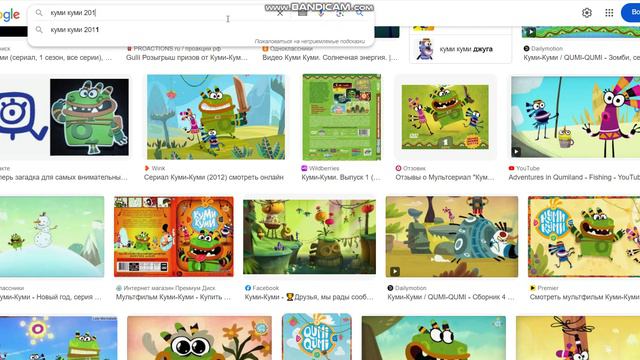Screen dimensions: 640x360
Task: Open Google settings gear icon
Action: pyautogui.click(x=587, y=13)
